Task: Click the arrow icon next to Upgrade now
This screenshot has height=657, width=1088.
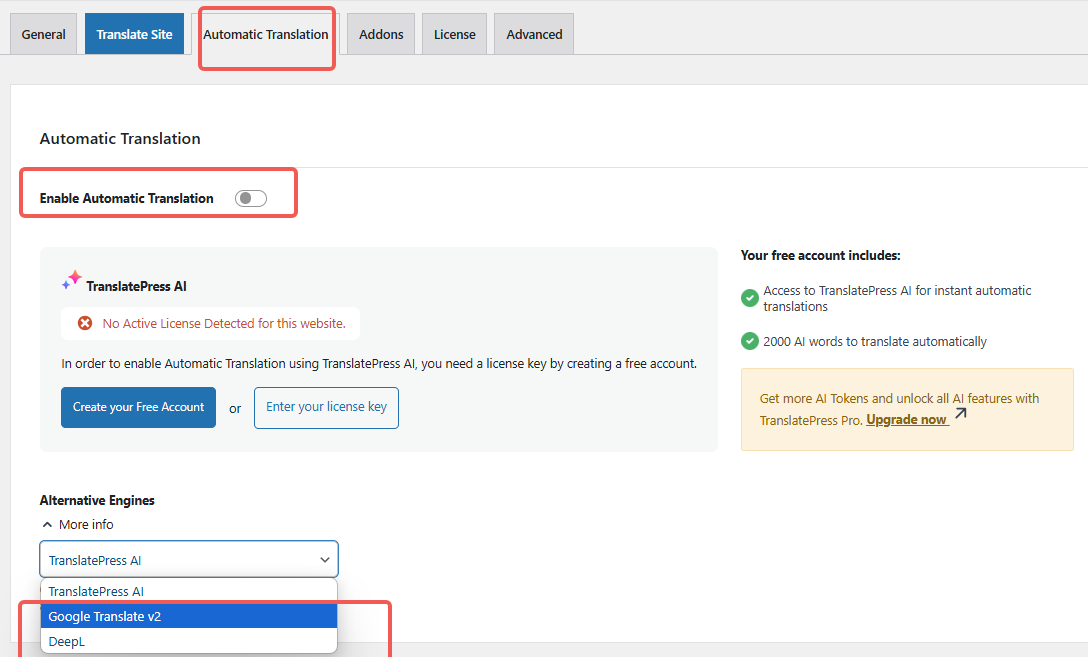Action: 960,414
